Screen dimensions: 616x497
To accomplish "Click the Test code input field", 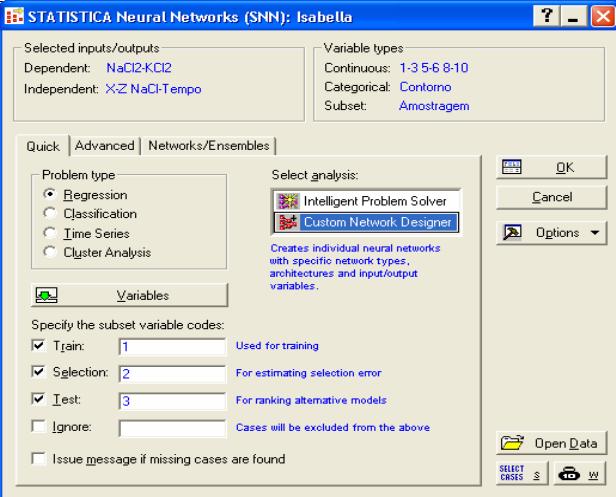I will (172, 401).
